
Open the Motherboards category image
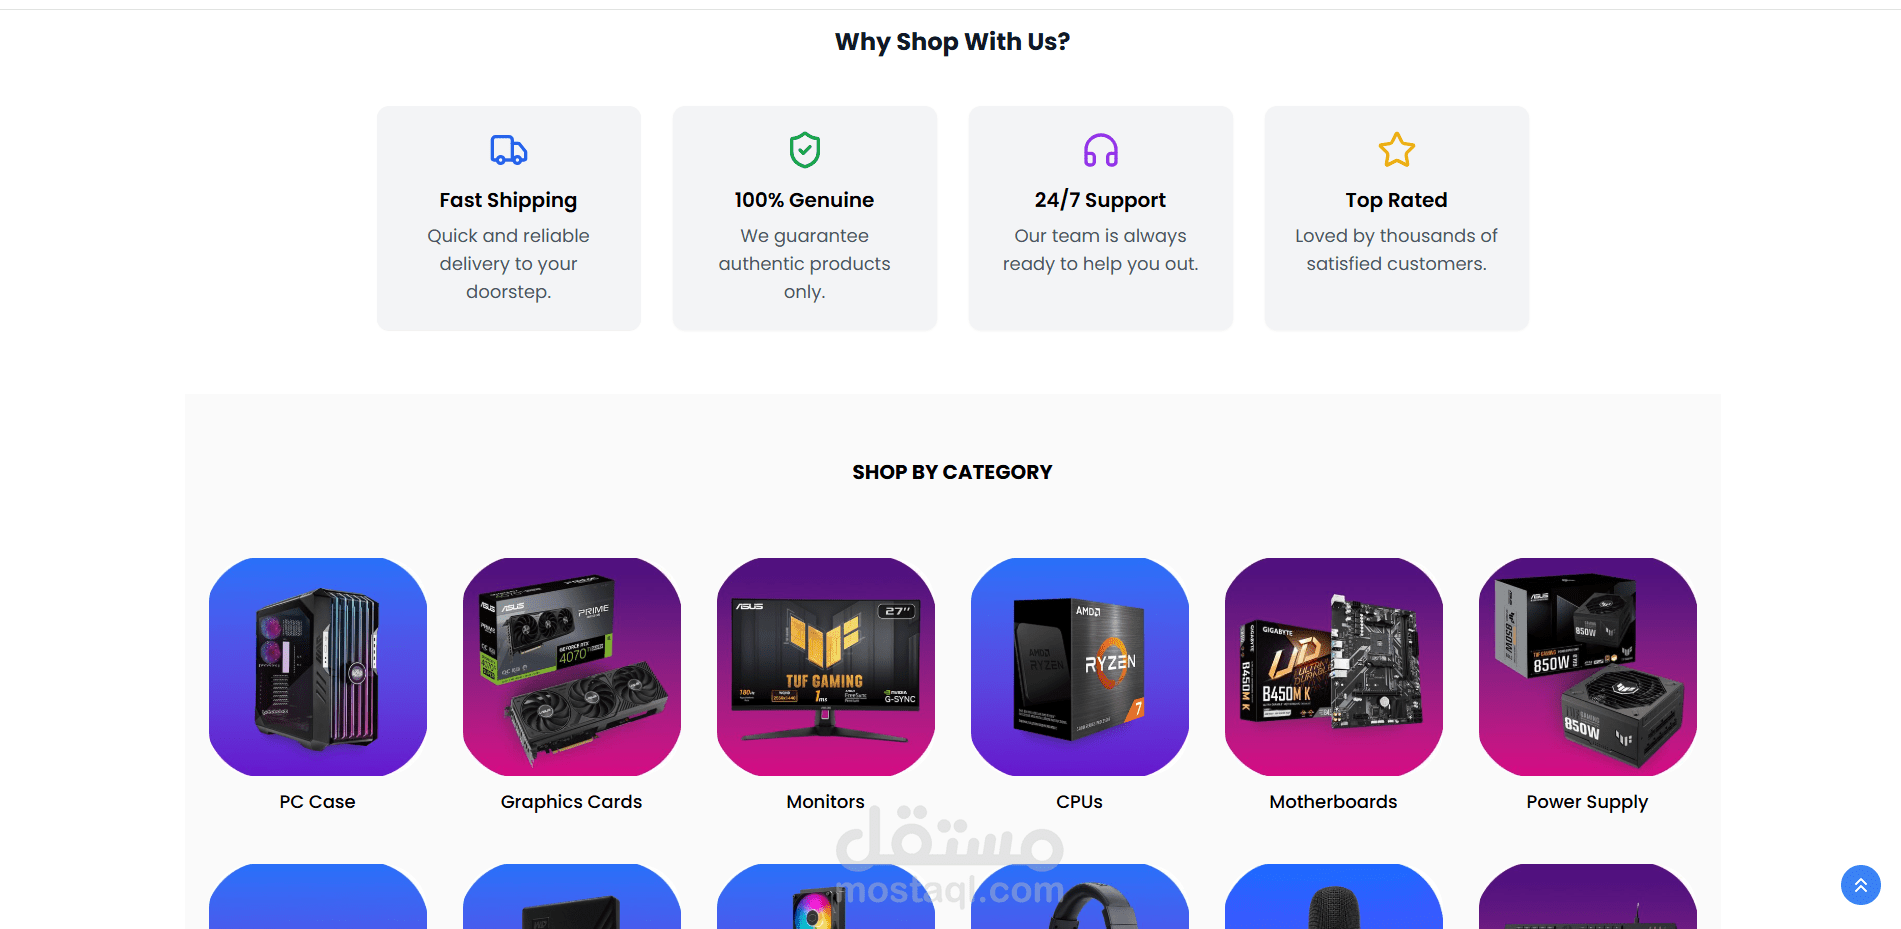1334,667
